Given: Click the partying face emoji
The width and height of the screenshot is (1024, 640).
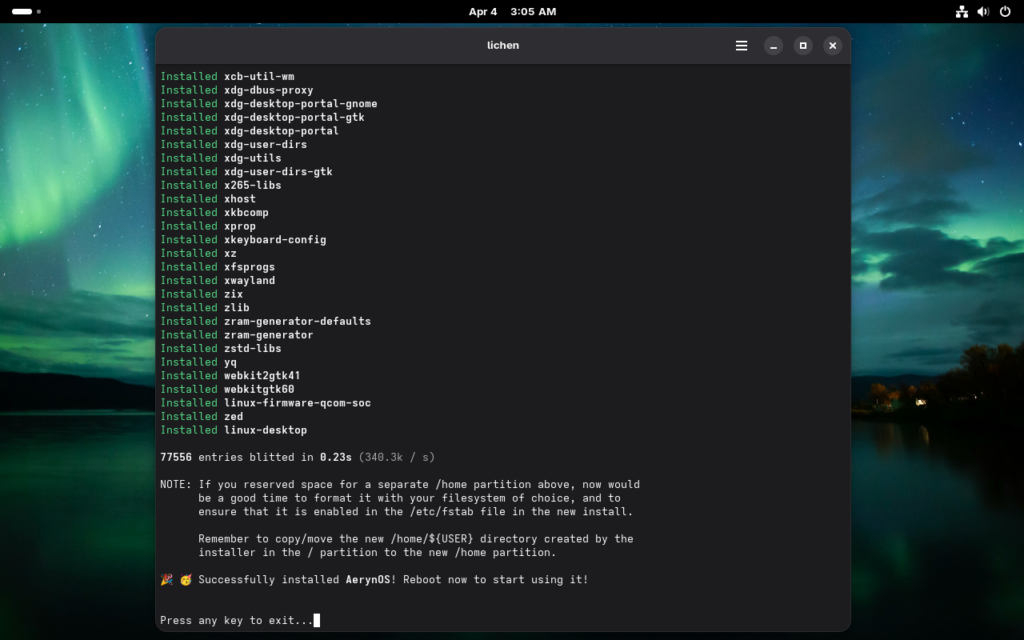Looking at the screenshot, I should click(x=185, y=580).
